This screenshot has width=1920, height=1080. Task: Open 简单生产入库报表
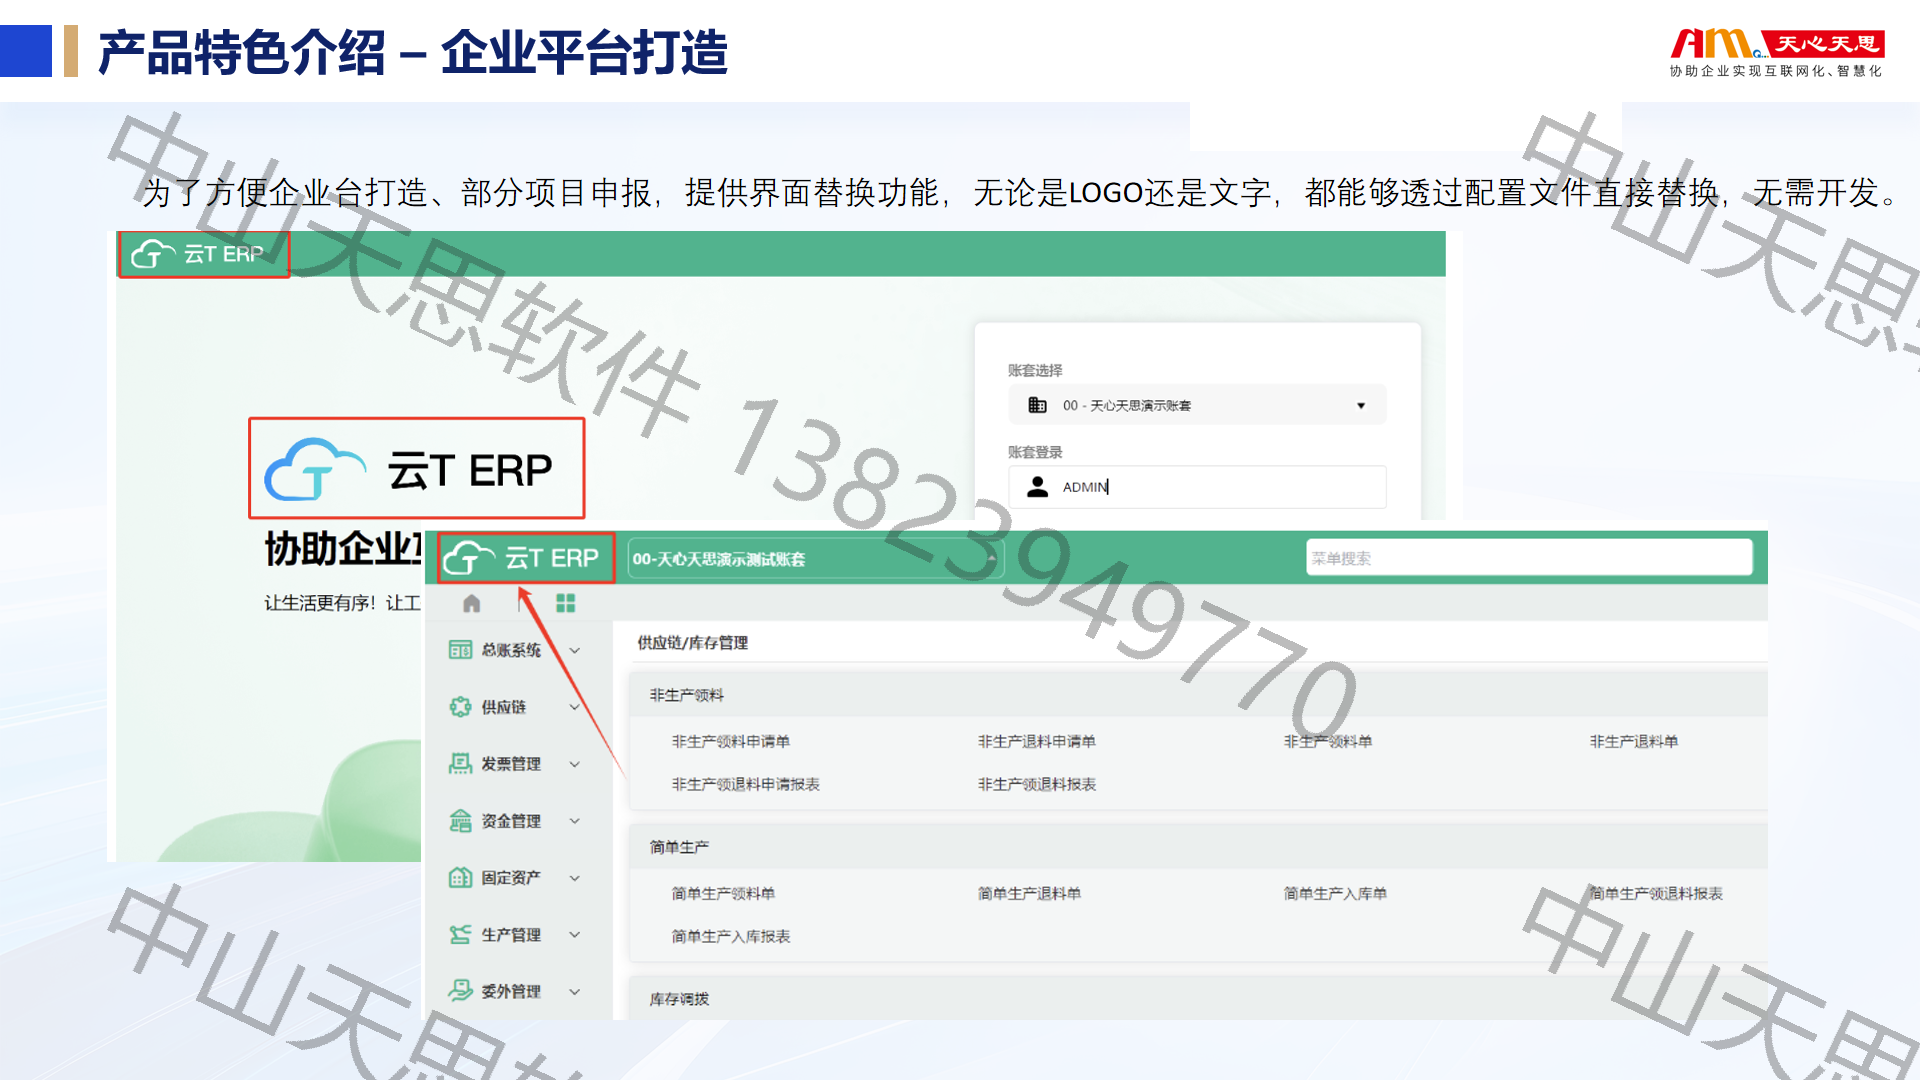click(731, 936)
